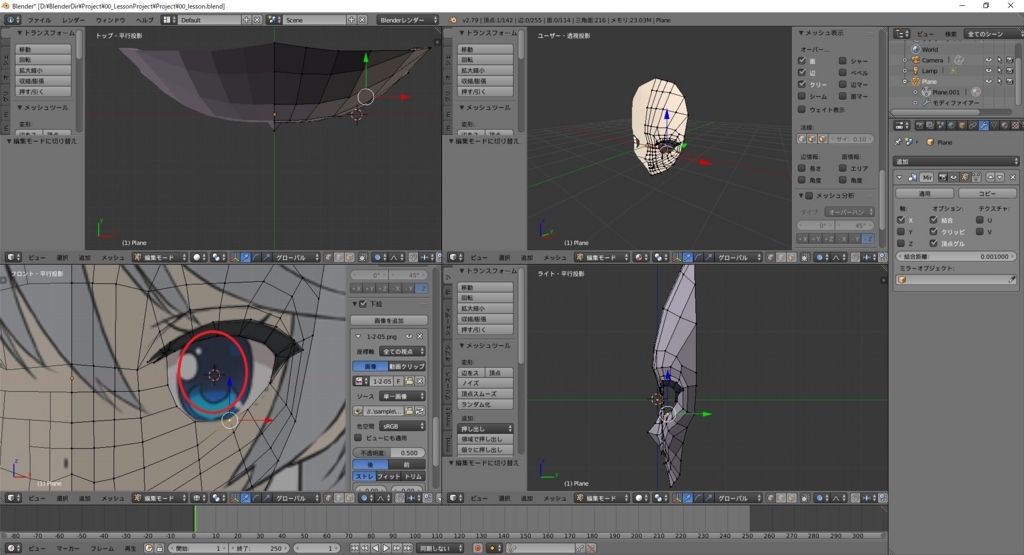Click the add screen layout plus icon

pos(245,19)
